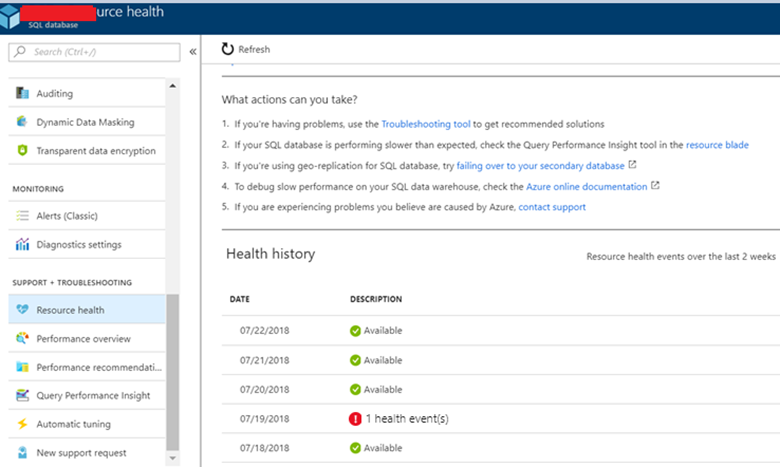Collapse the sidebar with double chevron
The image size is (780, 467).
coord(193,52)
